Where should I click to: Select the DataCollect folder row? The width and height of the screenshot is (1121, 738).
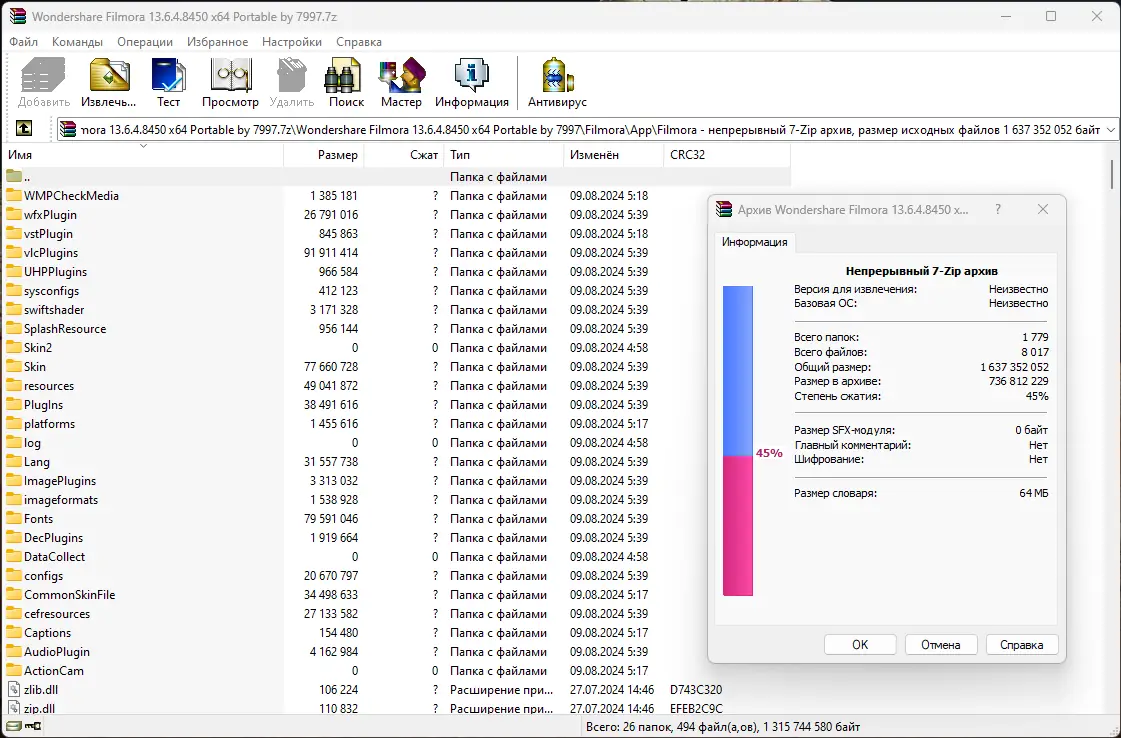tap(397, 556)
